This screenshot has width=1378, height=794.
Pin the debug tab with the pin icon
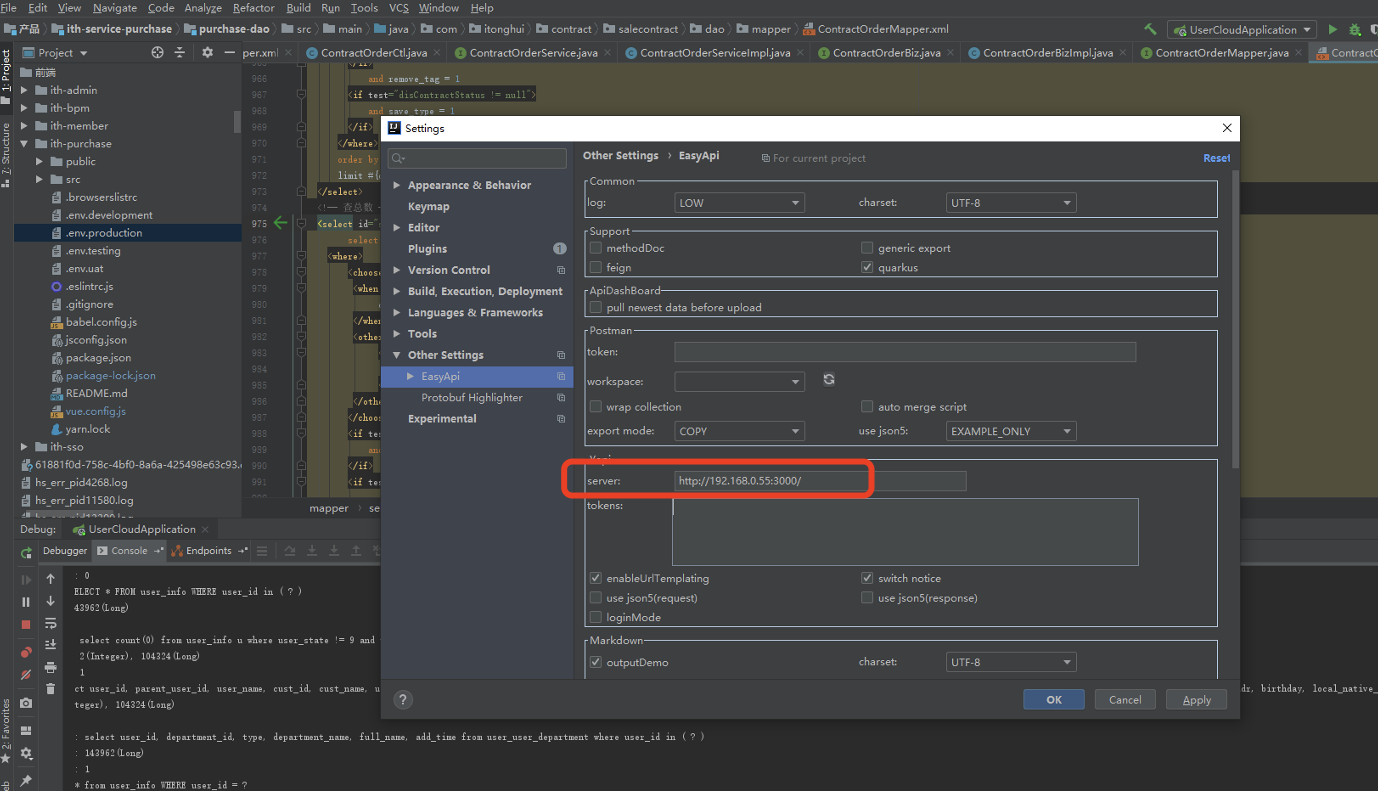tap(26, 780)
